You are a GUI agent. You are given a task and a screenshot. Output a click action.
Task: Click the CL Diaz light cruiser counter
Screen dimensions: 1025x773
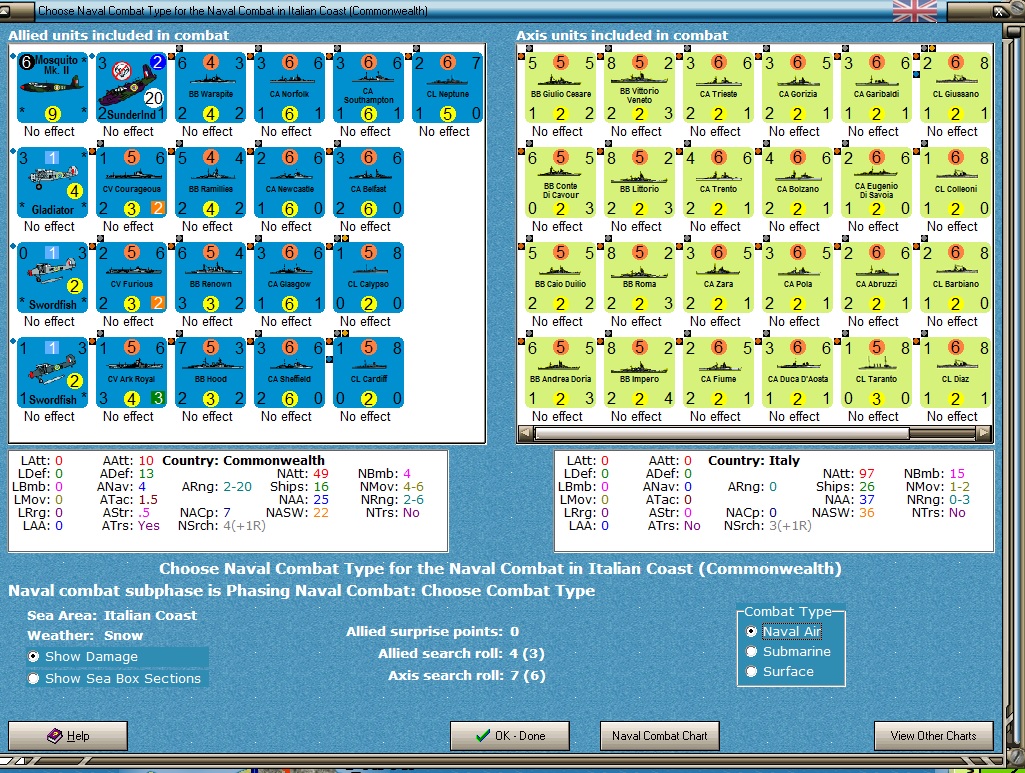click(956, 372)
